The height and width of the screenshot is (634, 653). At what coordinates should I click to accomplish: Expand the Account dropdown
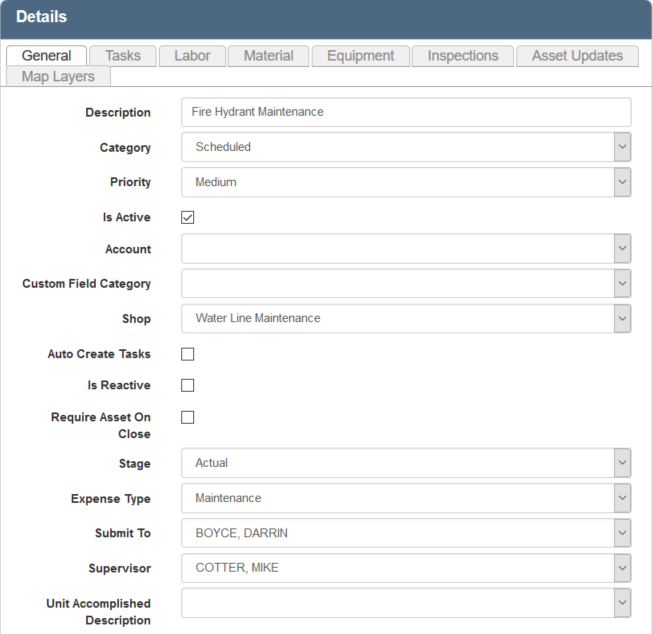tap(622, 249)
